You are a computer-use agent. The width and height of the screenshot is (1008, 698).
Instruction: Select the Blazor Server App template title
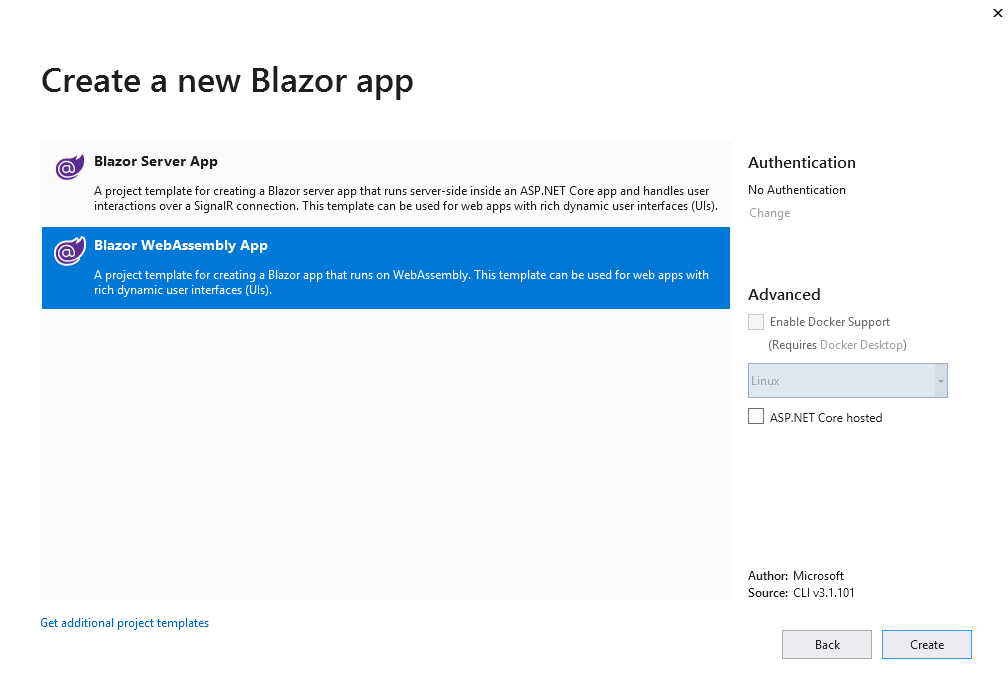tap(156, 161)
